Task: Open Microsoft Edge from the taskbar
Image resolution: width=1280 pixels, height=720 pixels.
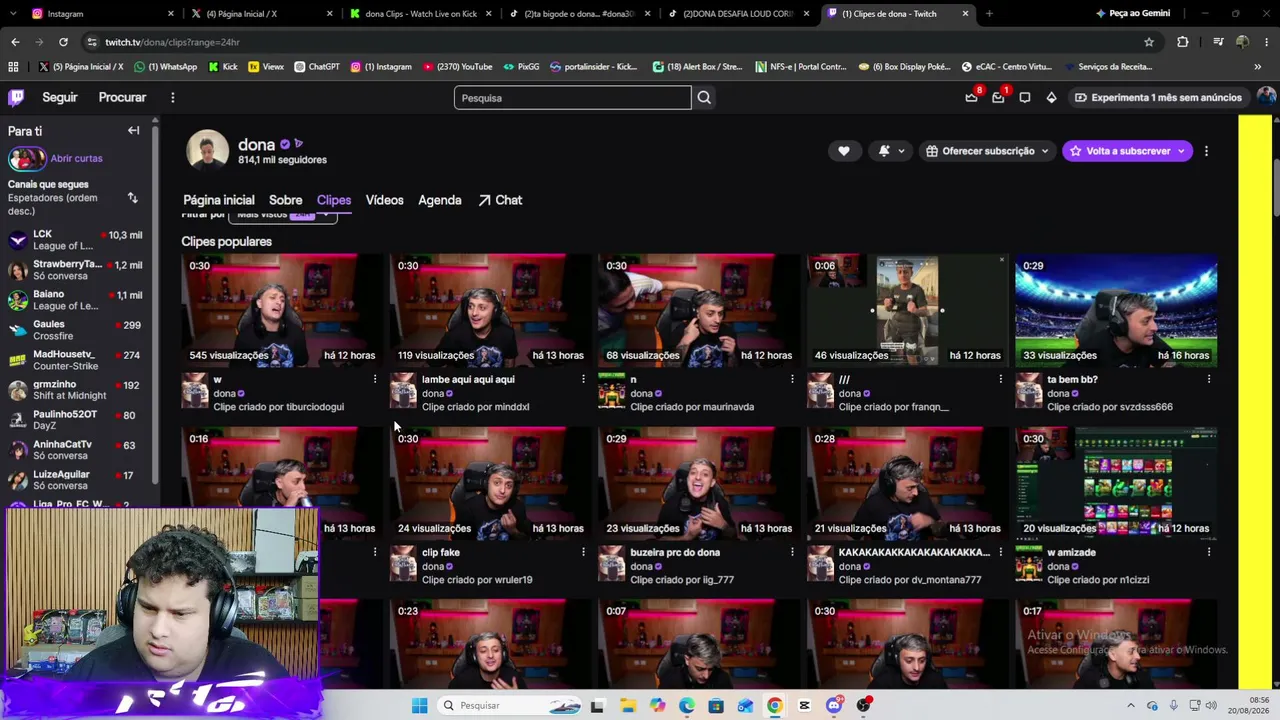Action: pyautogui.click(x=686, y=705)
